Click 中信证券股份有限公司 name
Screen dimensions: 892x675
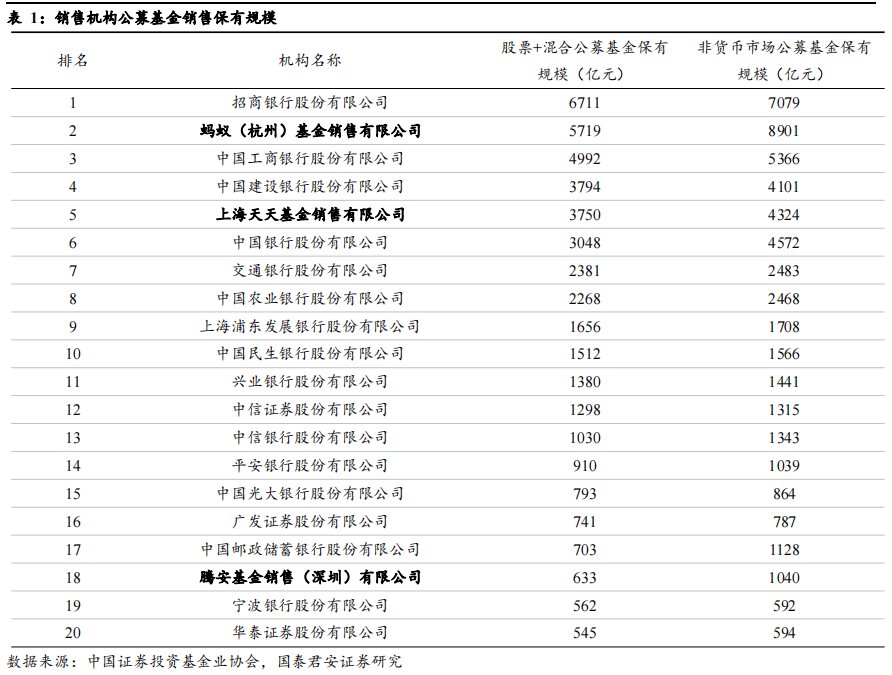pyautogui.click(x=310, y=409)
